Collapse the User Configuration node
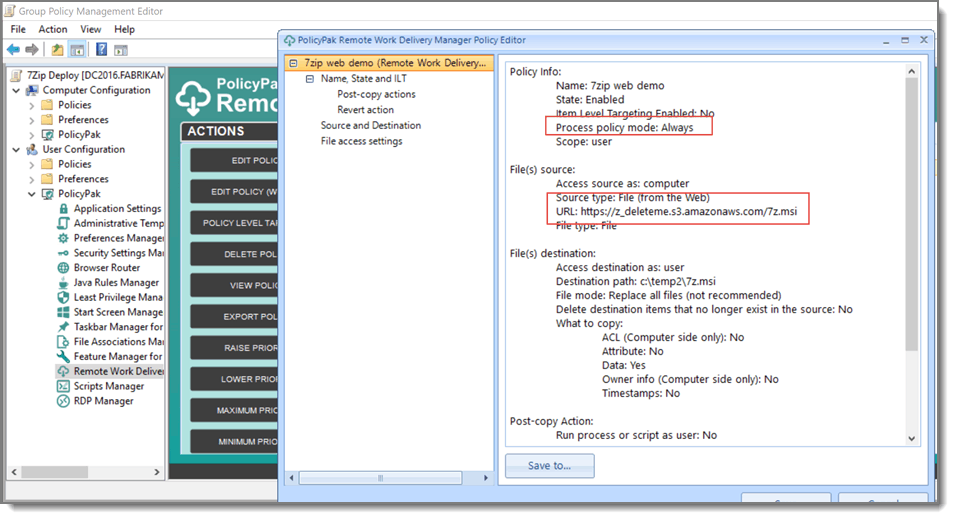The height and width of the screenshot is (519, 954). [16, 150]
